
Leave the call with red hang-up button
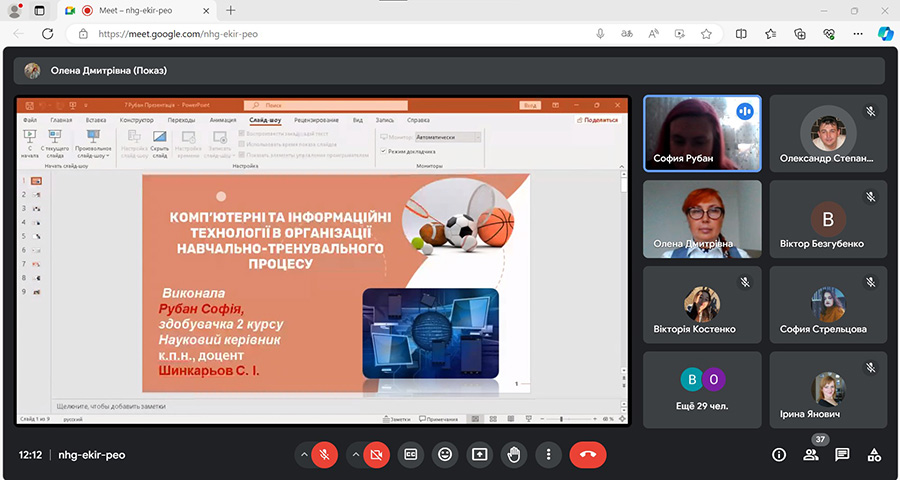[588, 454]
